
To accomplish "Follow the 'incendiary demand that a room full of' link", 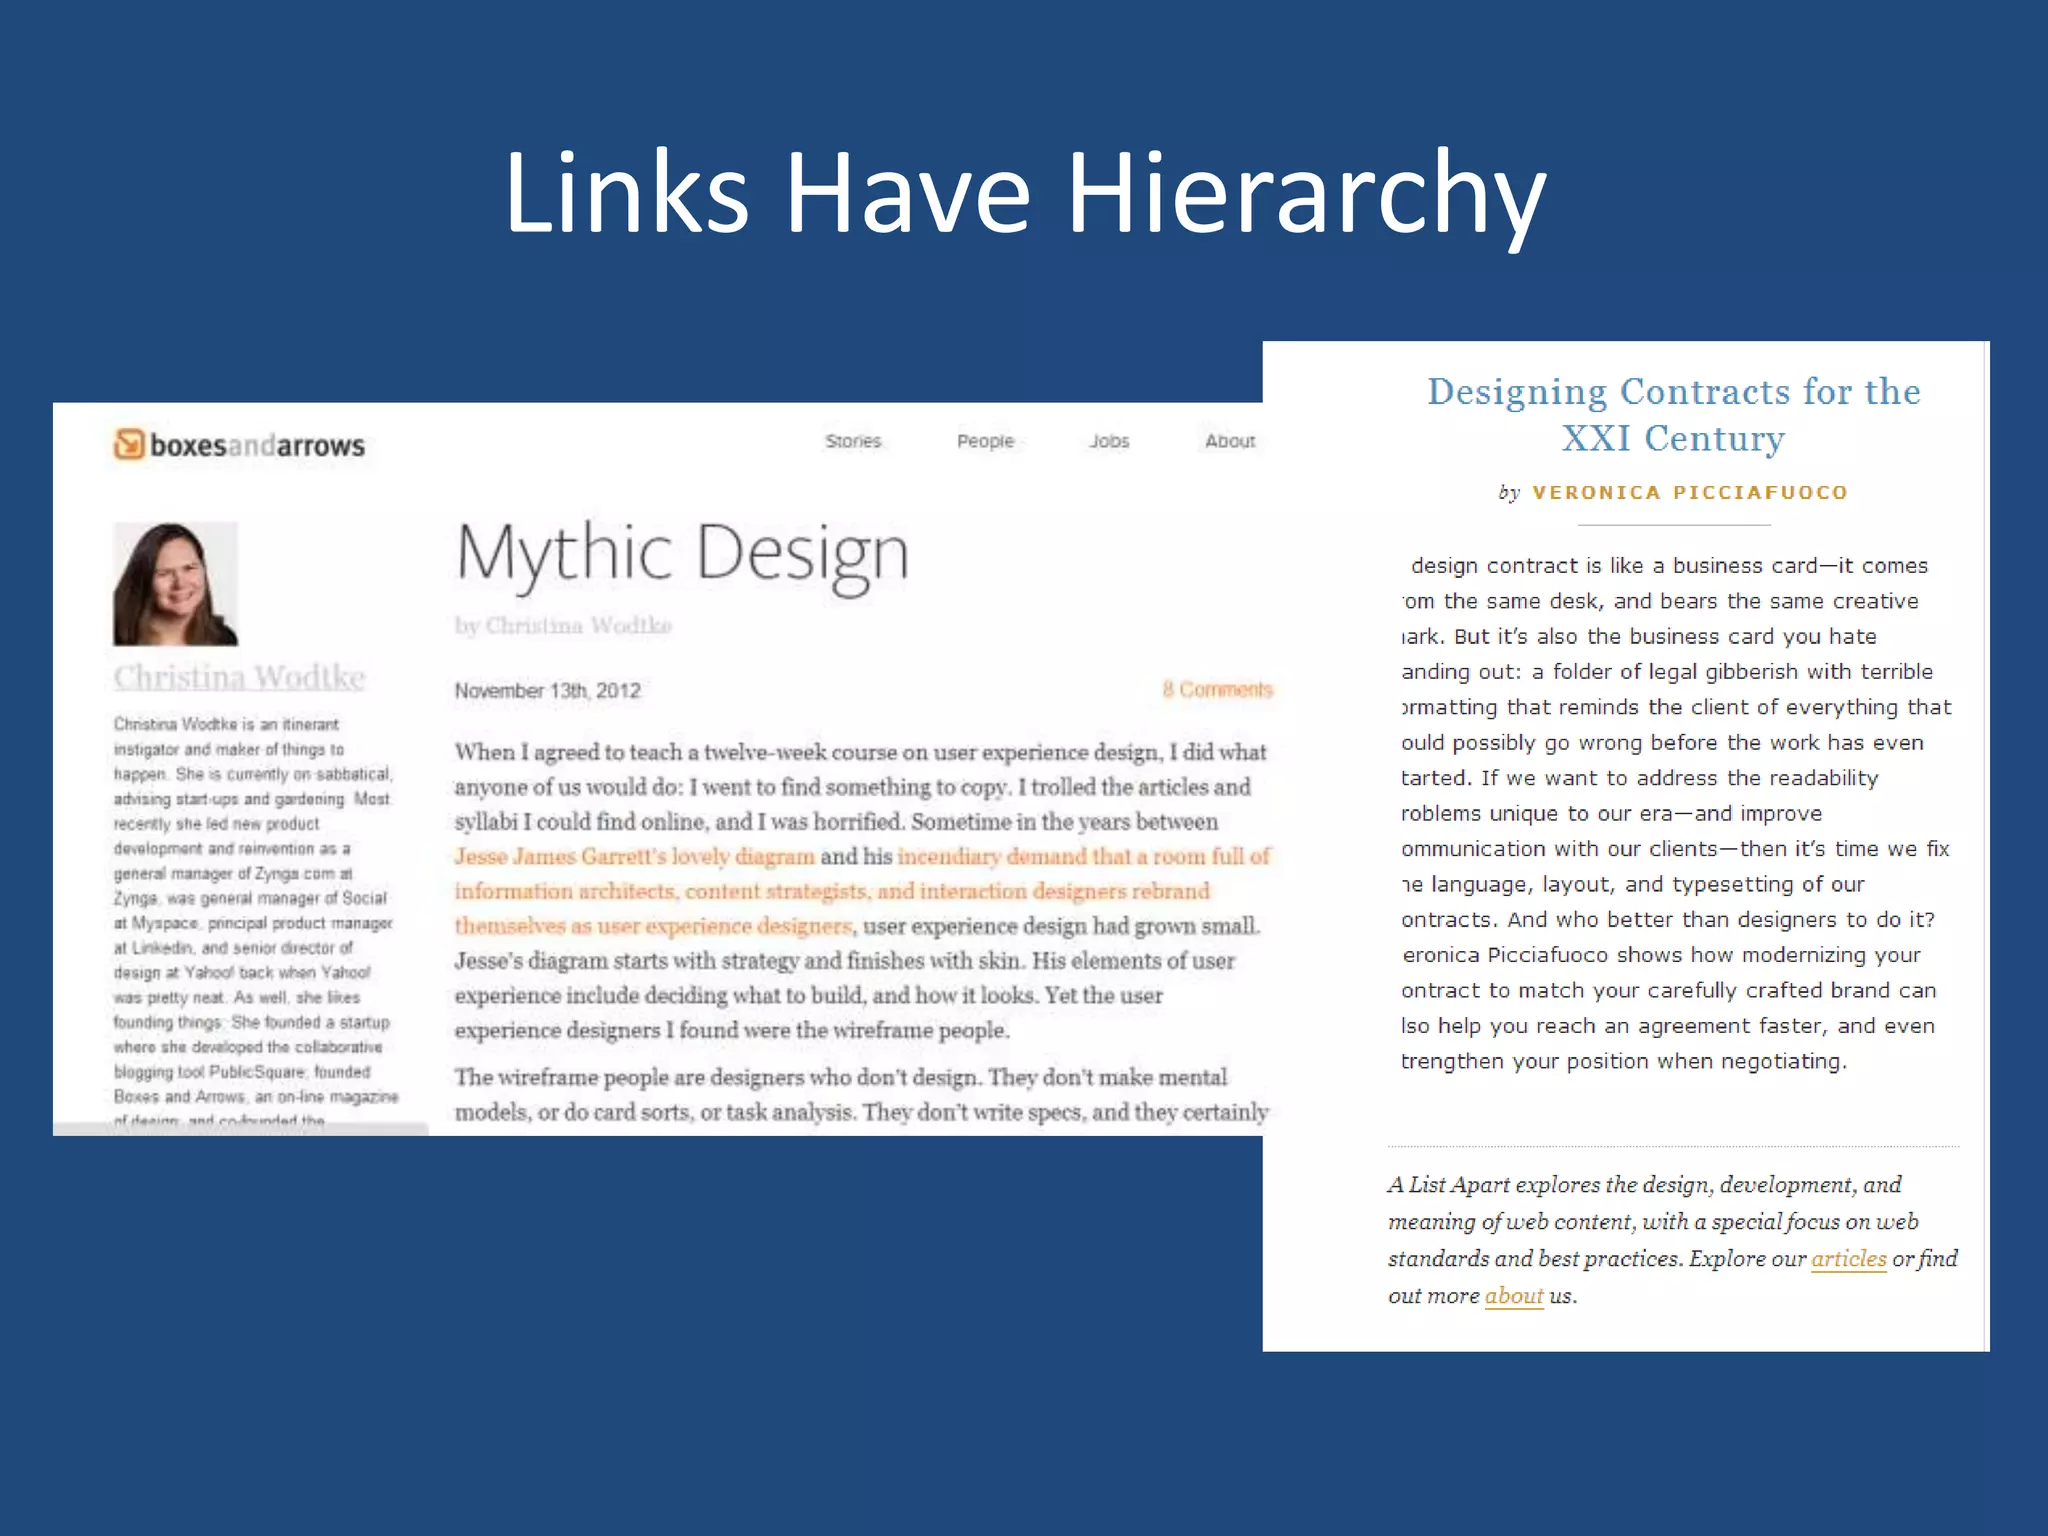I will [x=1084, y=857].
